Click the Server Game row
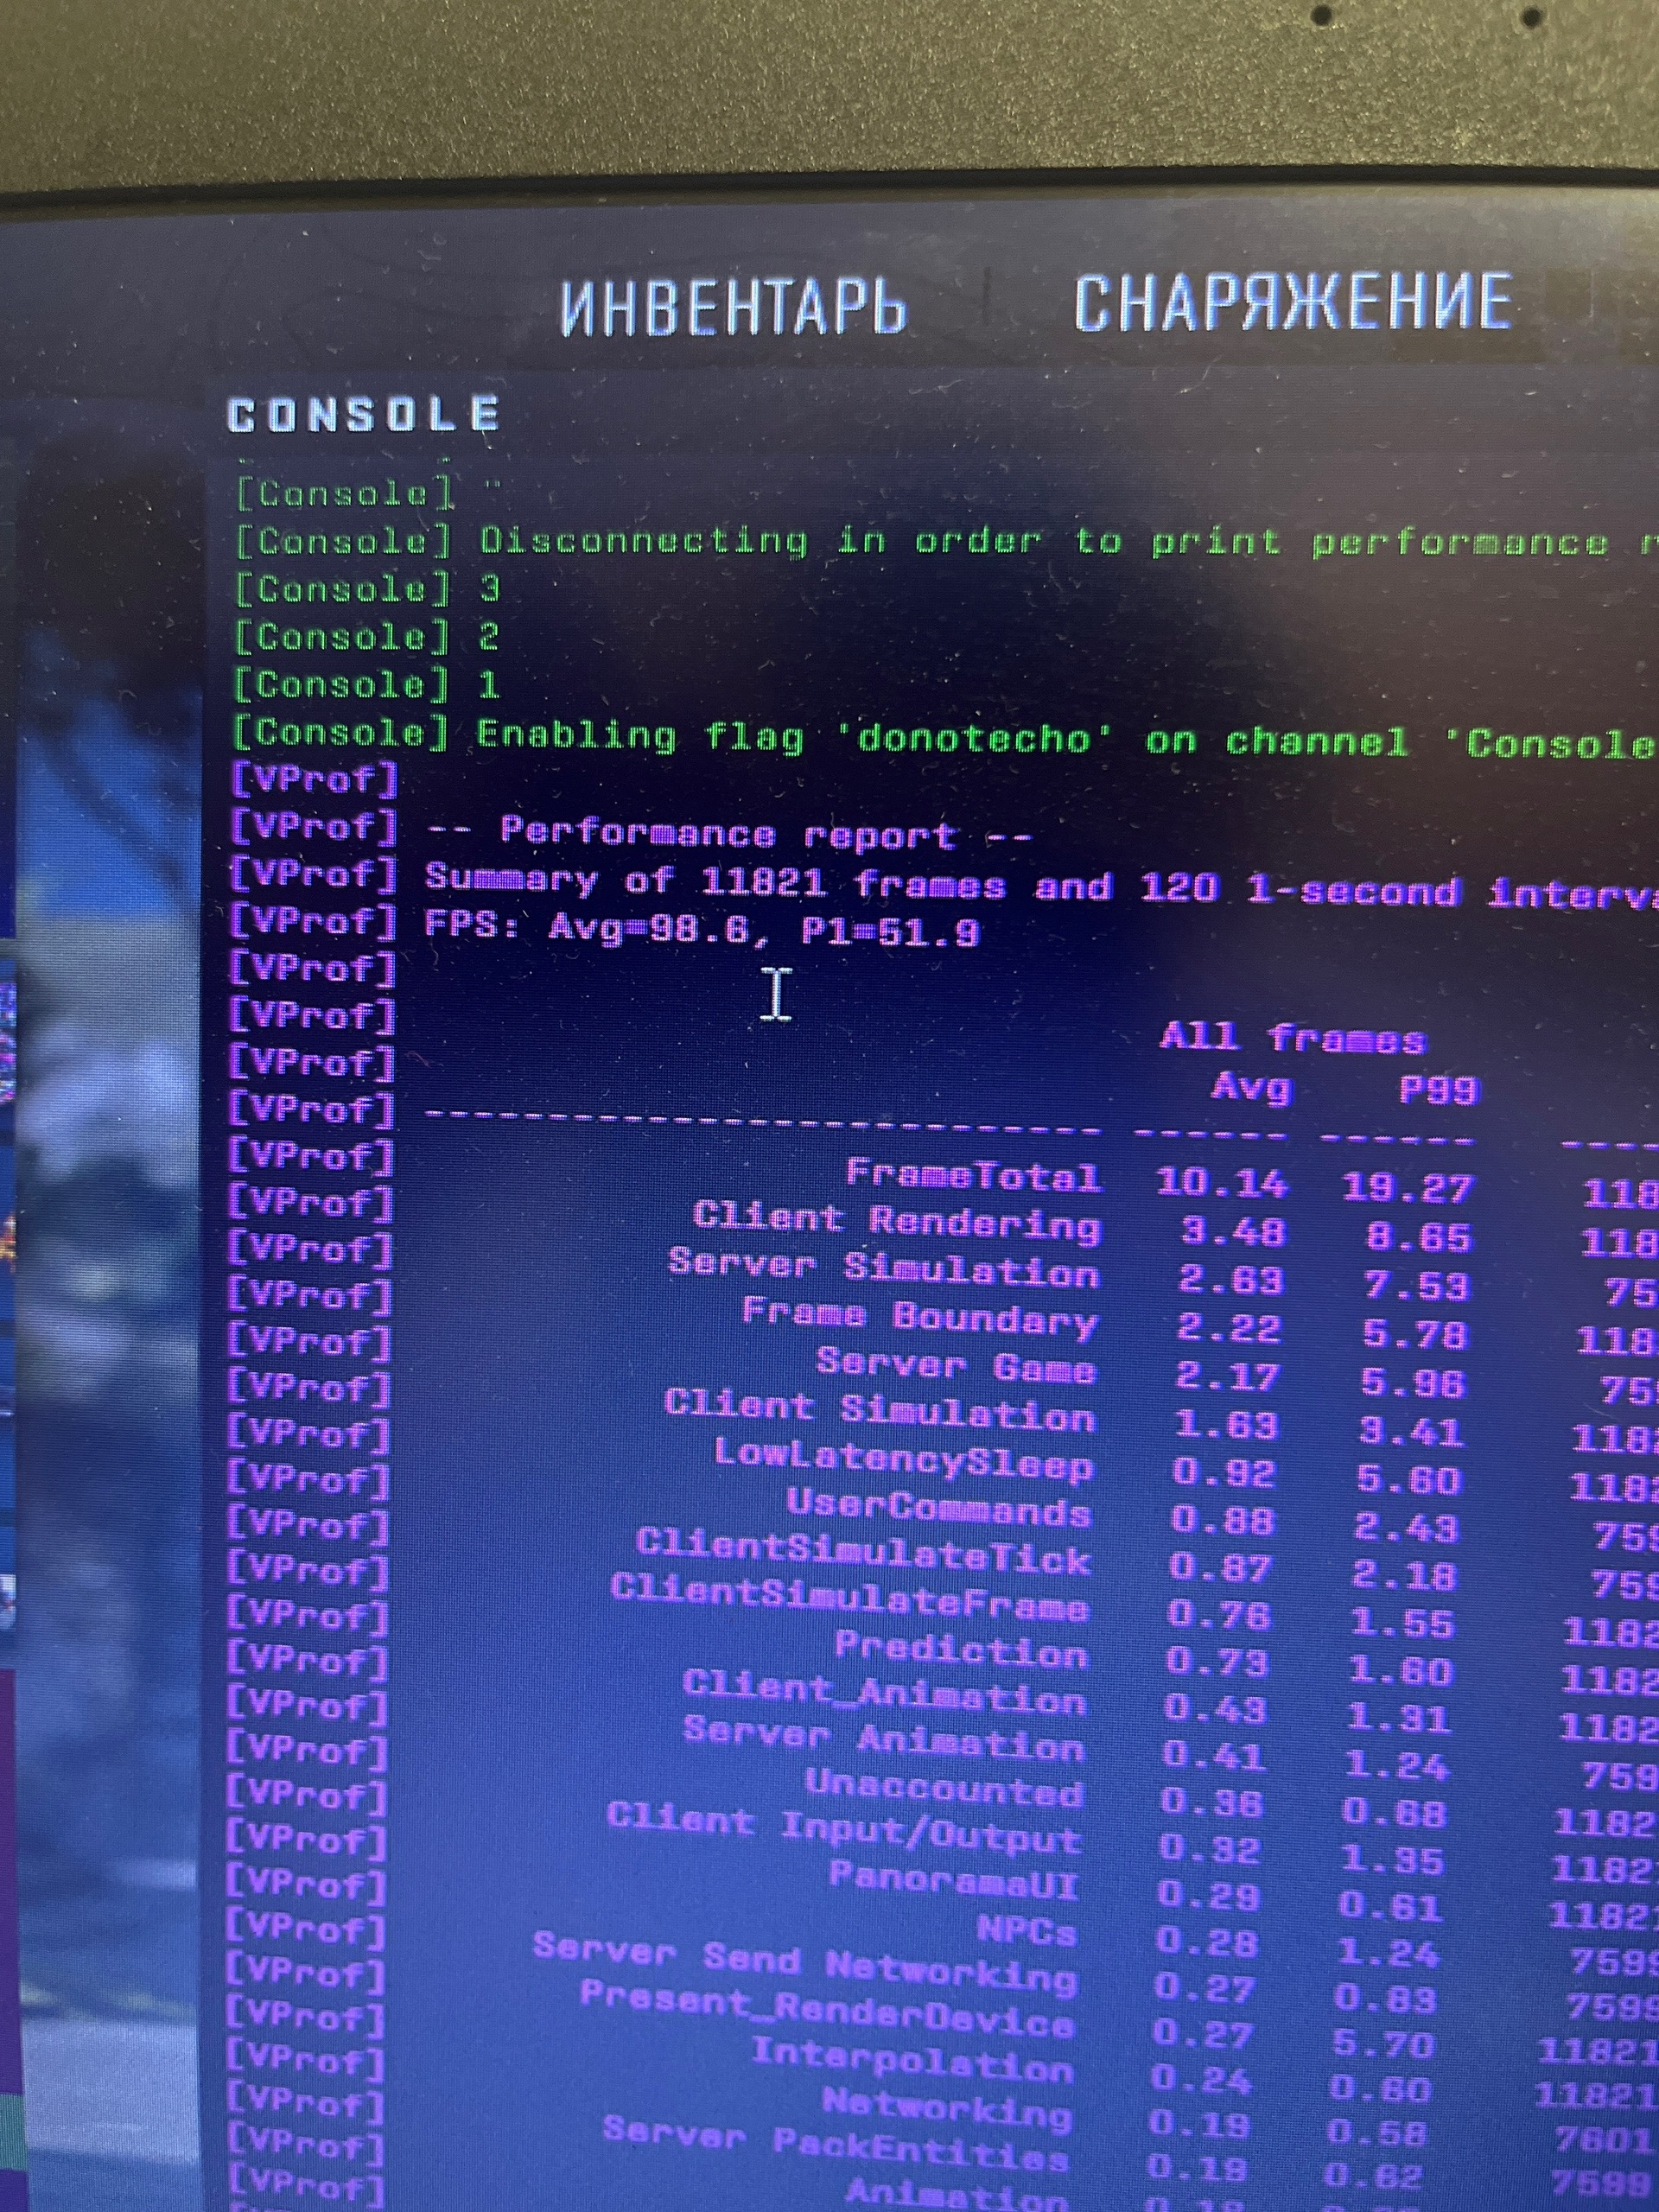The width and height of the screenshot is (1659, 2212). (955, 1365)
